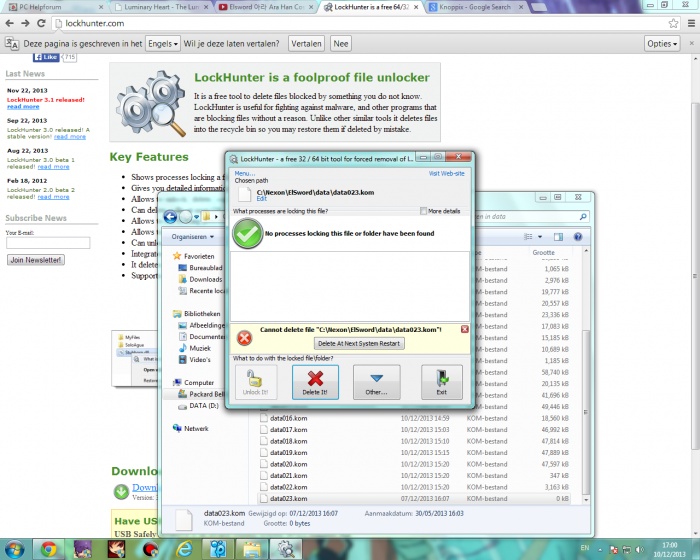Open read more under LockHunter 3.1 released
This screenshot has width=700, height=560.
point(23,107)
